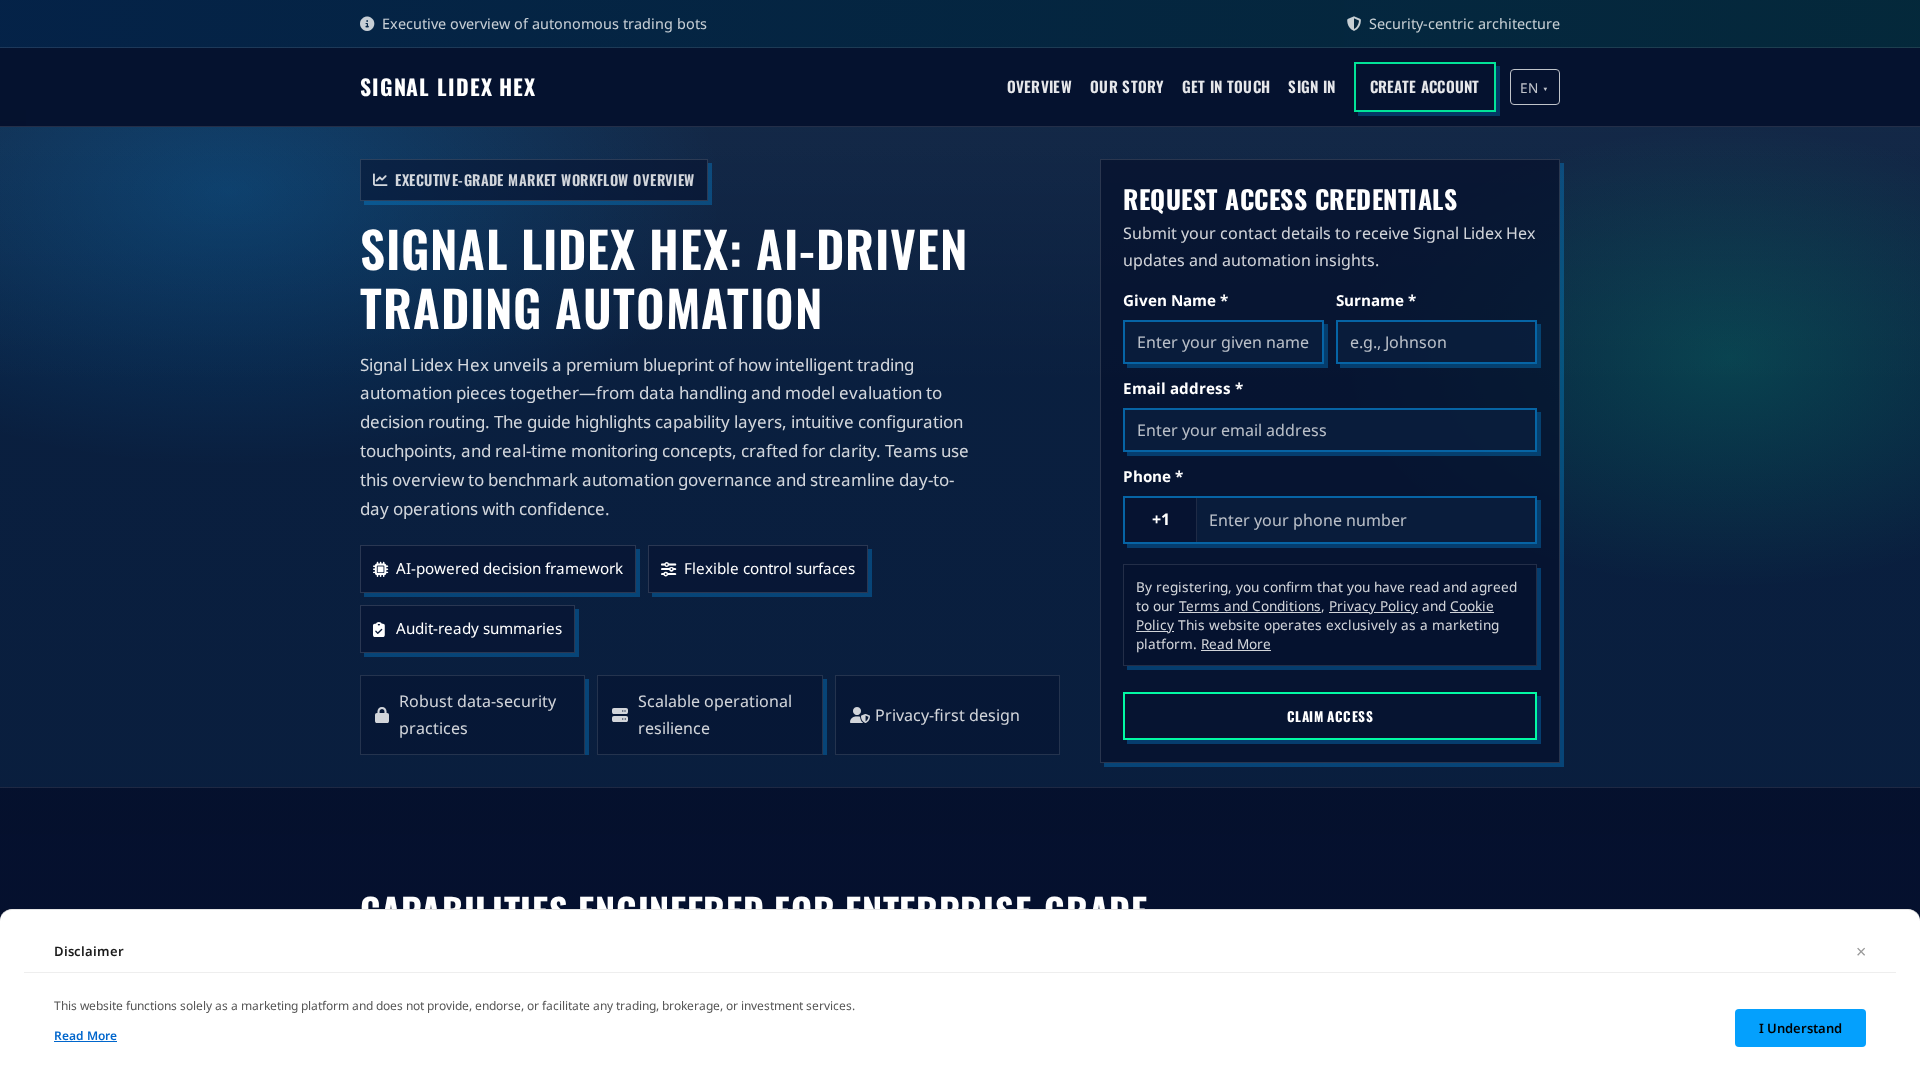1920x1080 pixels.
Task: Click the Create Account button
Action: 1425,87
